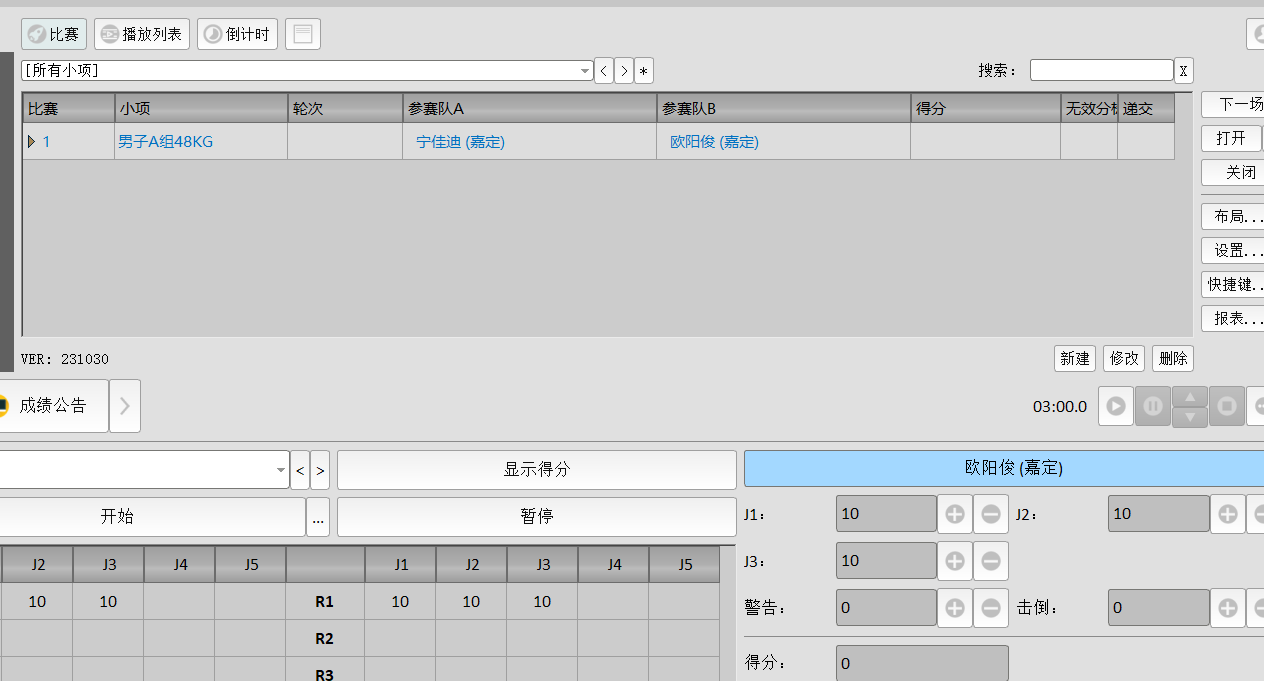
Task: Expand match row 1 details triangle
Action: [x=31, y=141]
